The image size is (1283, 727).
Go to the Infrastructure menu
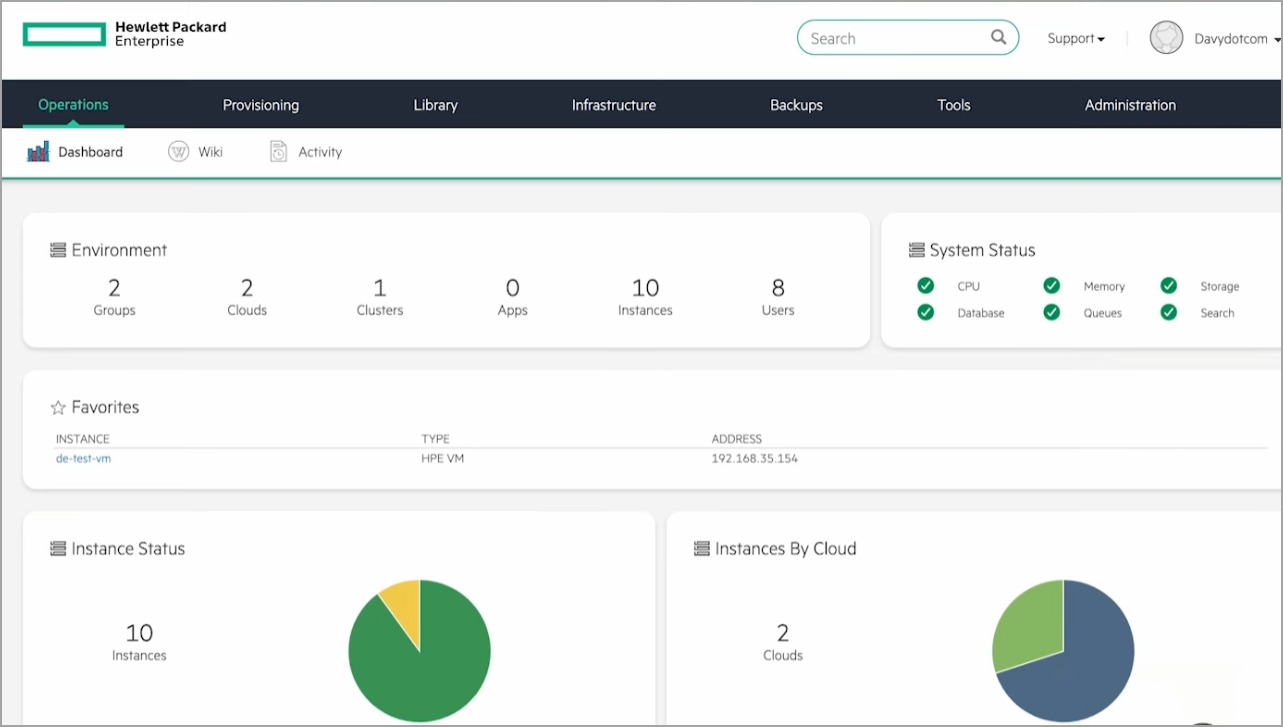click(613, 105)
